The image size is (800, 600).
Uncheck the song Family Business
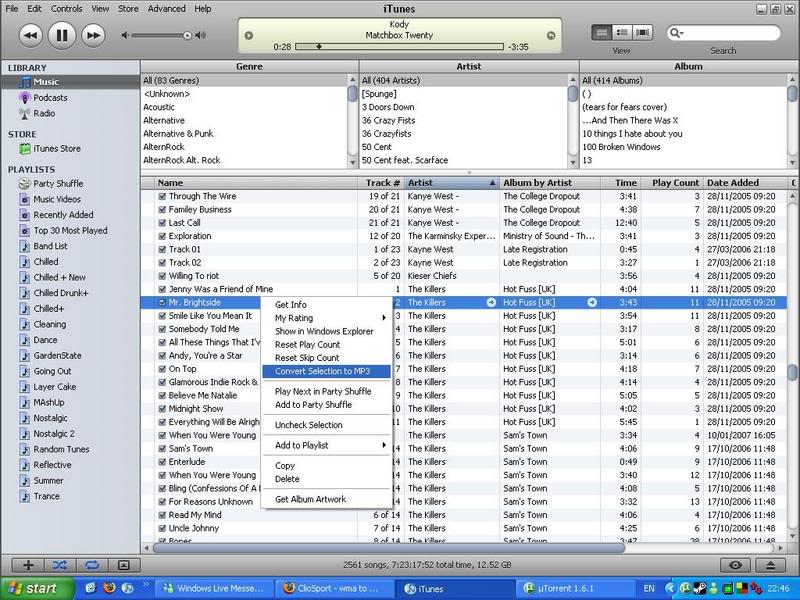click(x=164, y=210)
